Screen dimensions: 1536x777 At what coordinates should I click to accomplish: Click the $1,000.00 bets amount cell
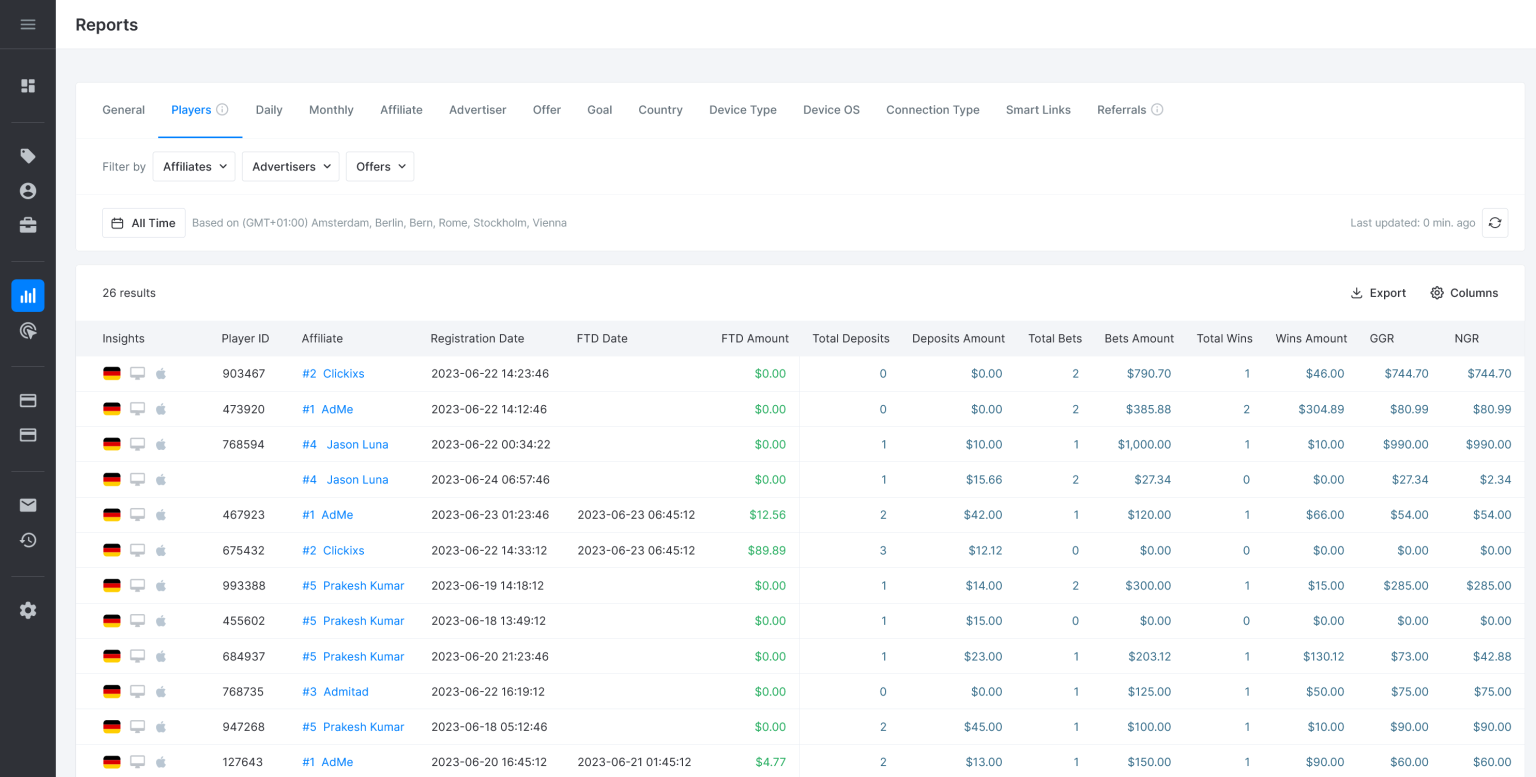[1144, 444]
